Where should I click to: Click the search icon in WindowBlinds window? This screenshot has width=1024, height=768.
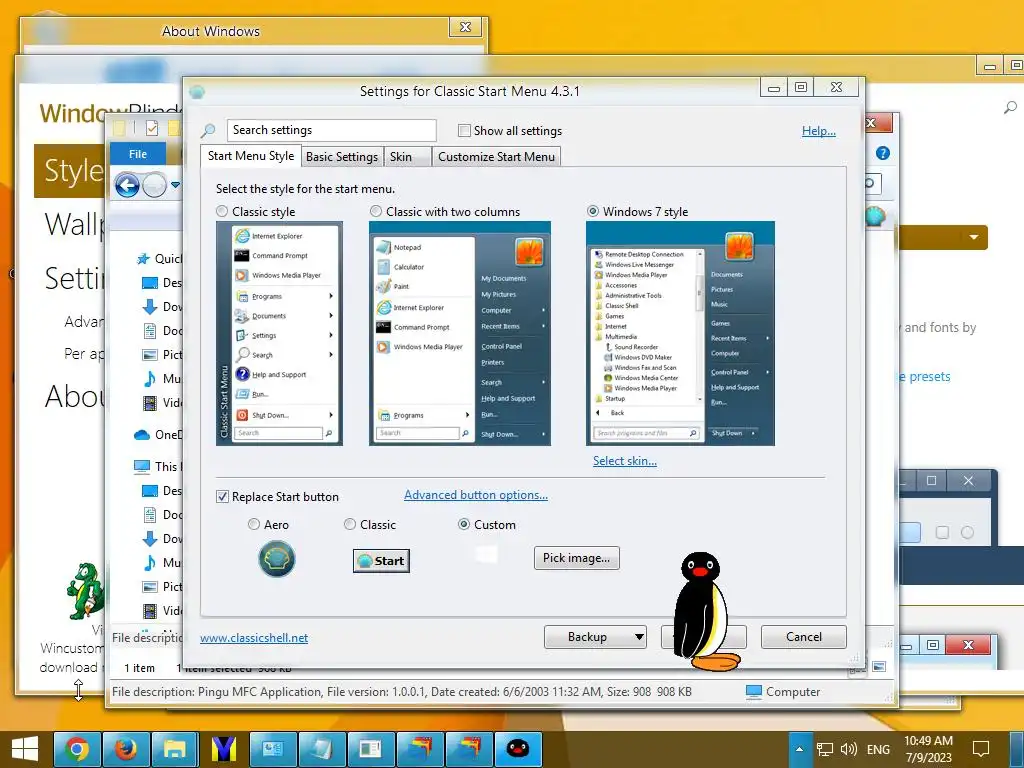[x=1010, y=108]
